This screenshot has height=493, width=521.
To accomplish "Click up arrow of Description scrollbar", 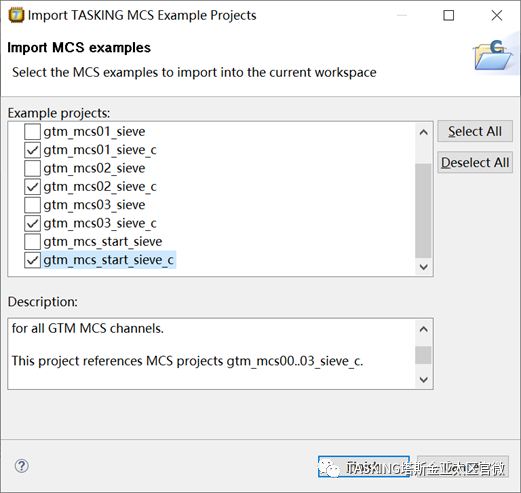I will pos(423,329).
